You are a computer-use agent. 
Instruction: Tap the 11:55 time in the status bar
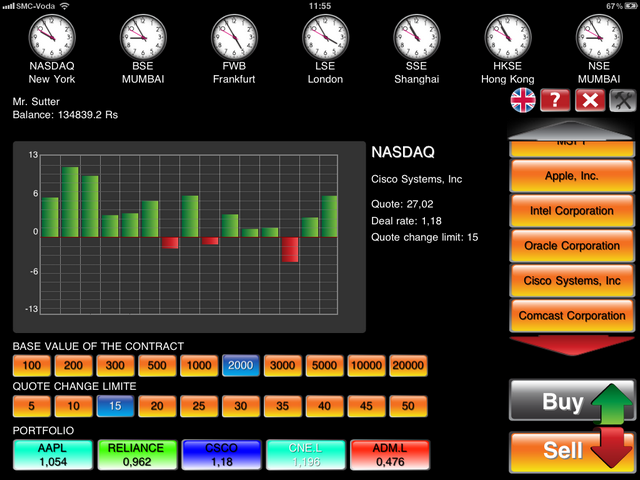point(320,6)
